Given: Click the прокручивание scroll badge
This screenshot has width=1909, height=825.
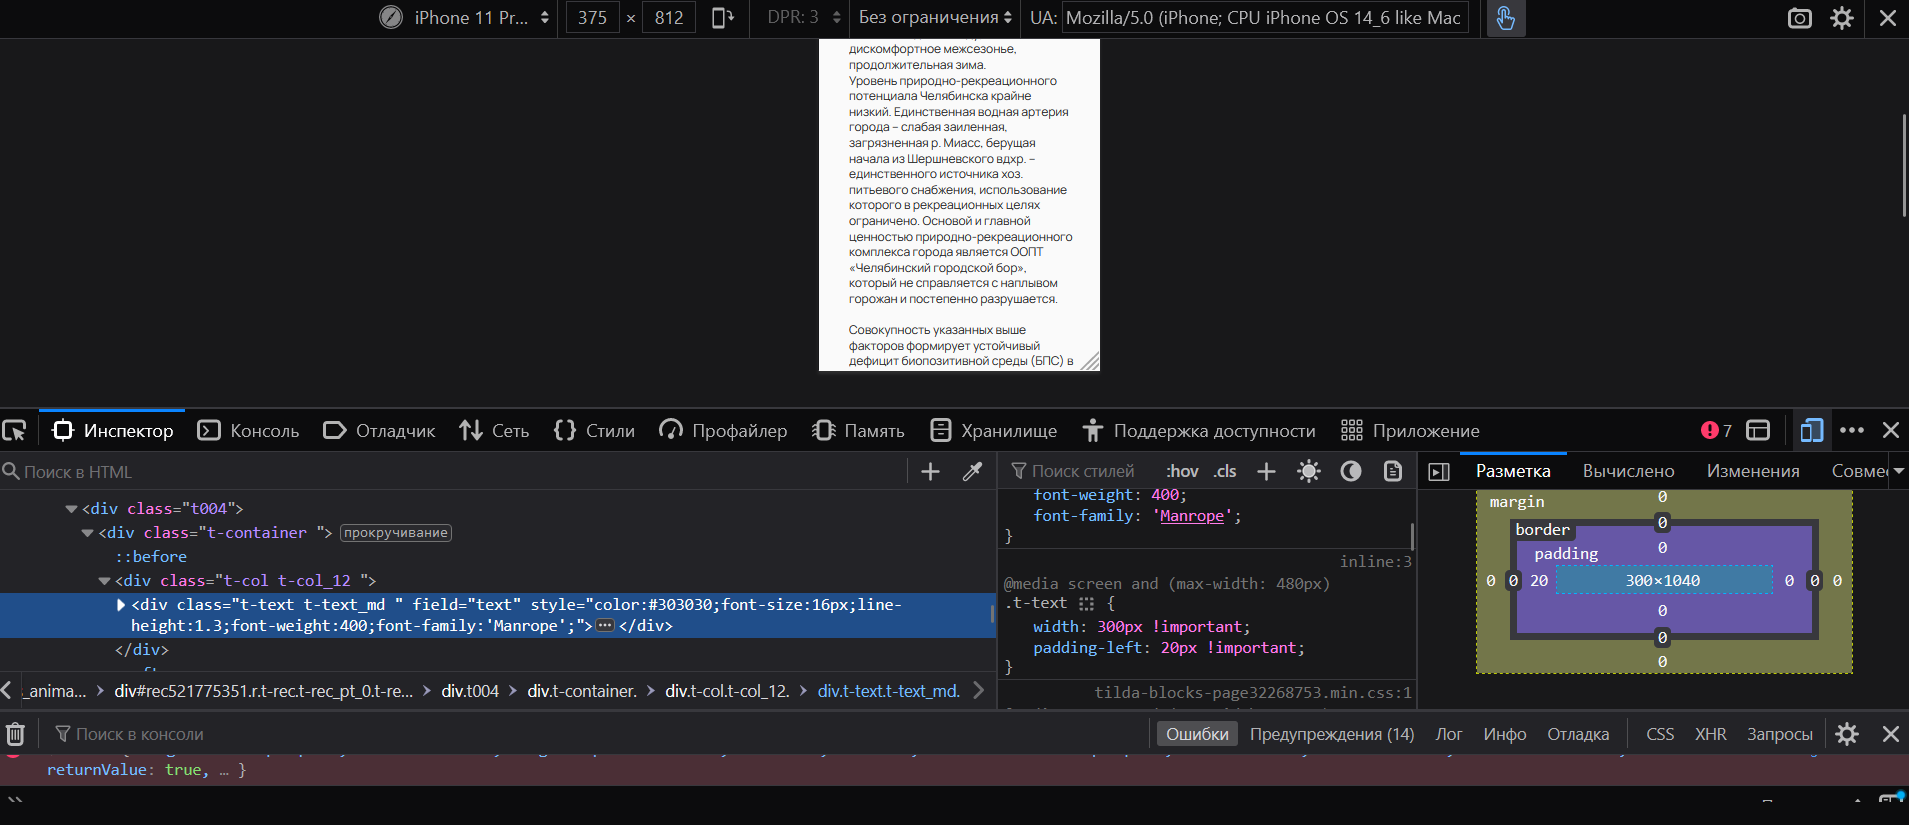Looking at the screenshot, I should pos(396,533).
